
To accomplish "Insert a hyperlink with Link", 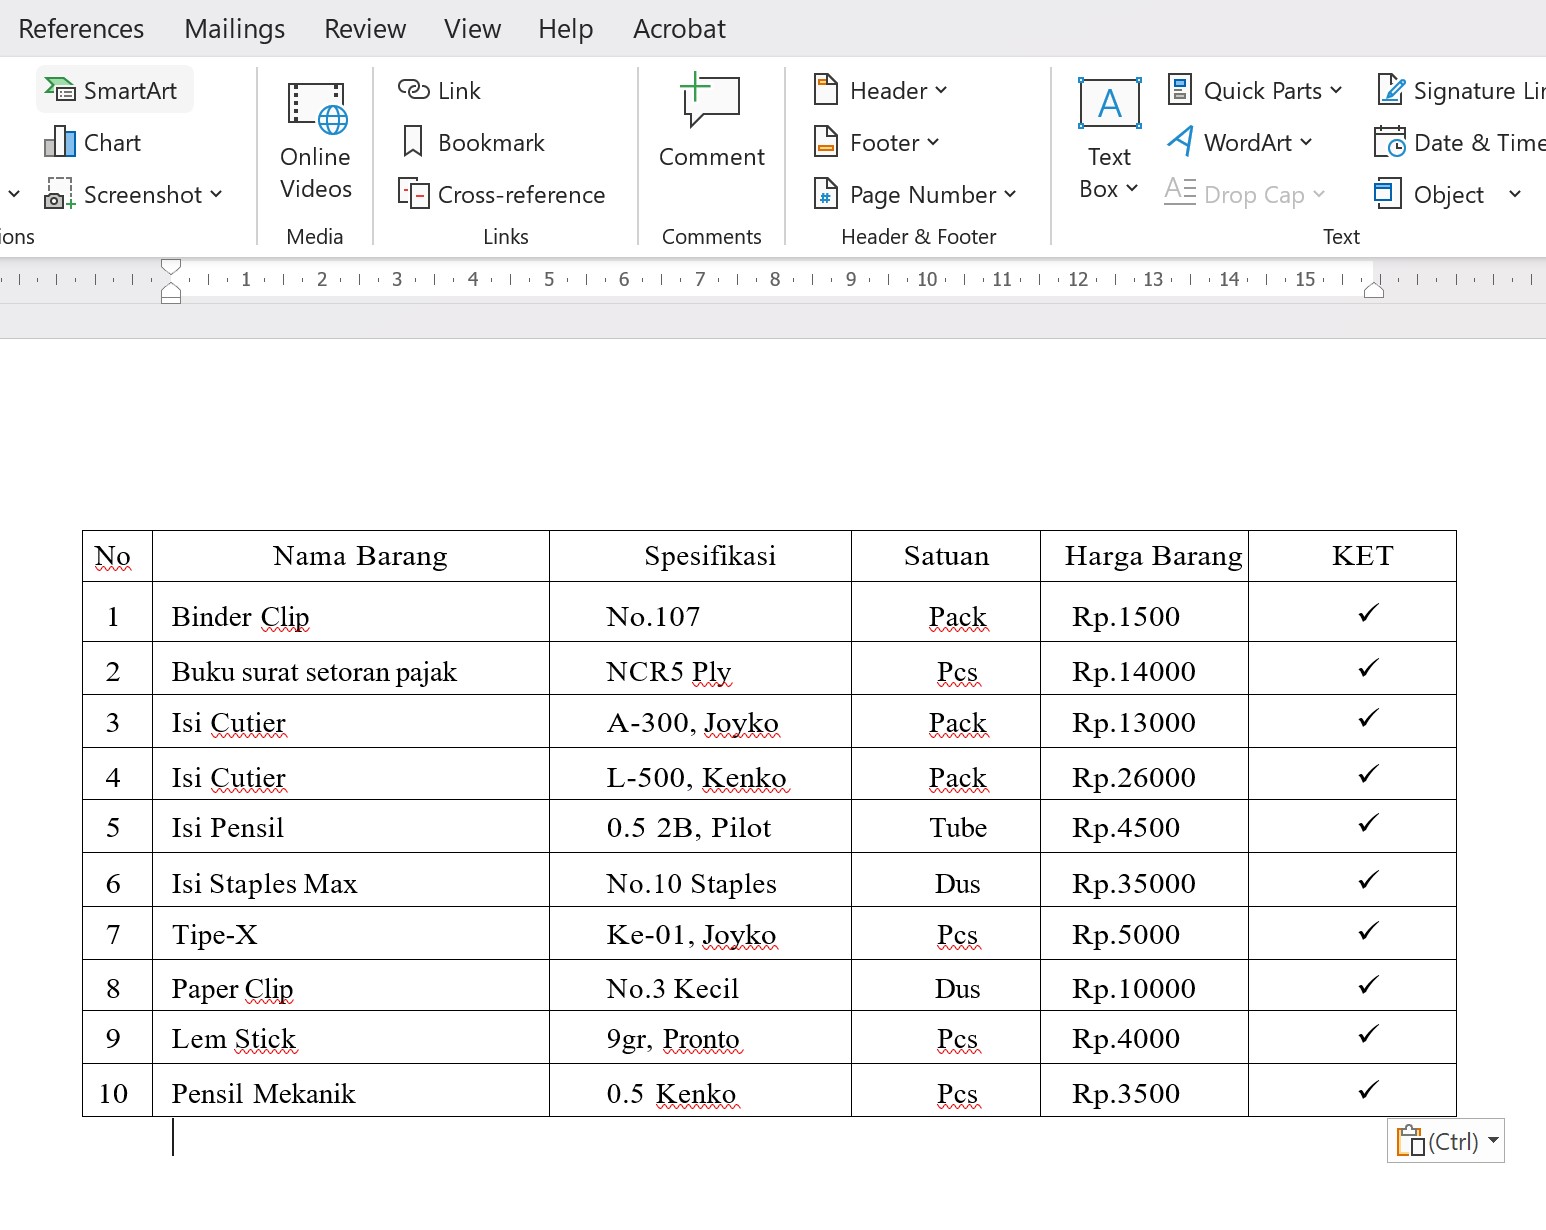I will coord(439,90).
